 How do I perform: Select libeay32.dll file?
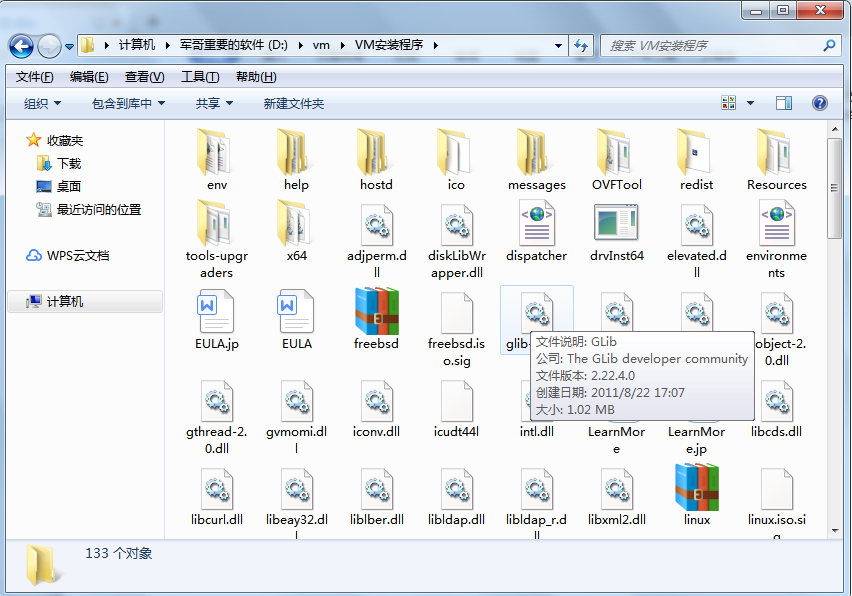point(296,503)
